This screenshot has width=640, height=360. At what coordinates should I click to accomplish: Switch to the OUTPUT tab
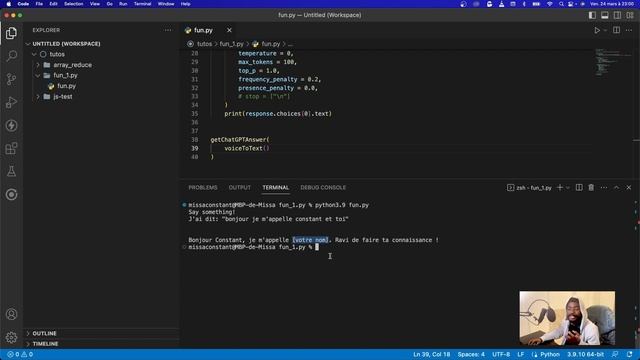(240, 187)
